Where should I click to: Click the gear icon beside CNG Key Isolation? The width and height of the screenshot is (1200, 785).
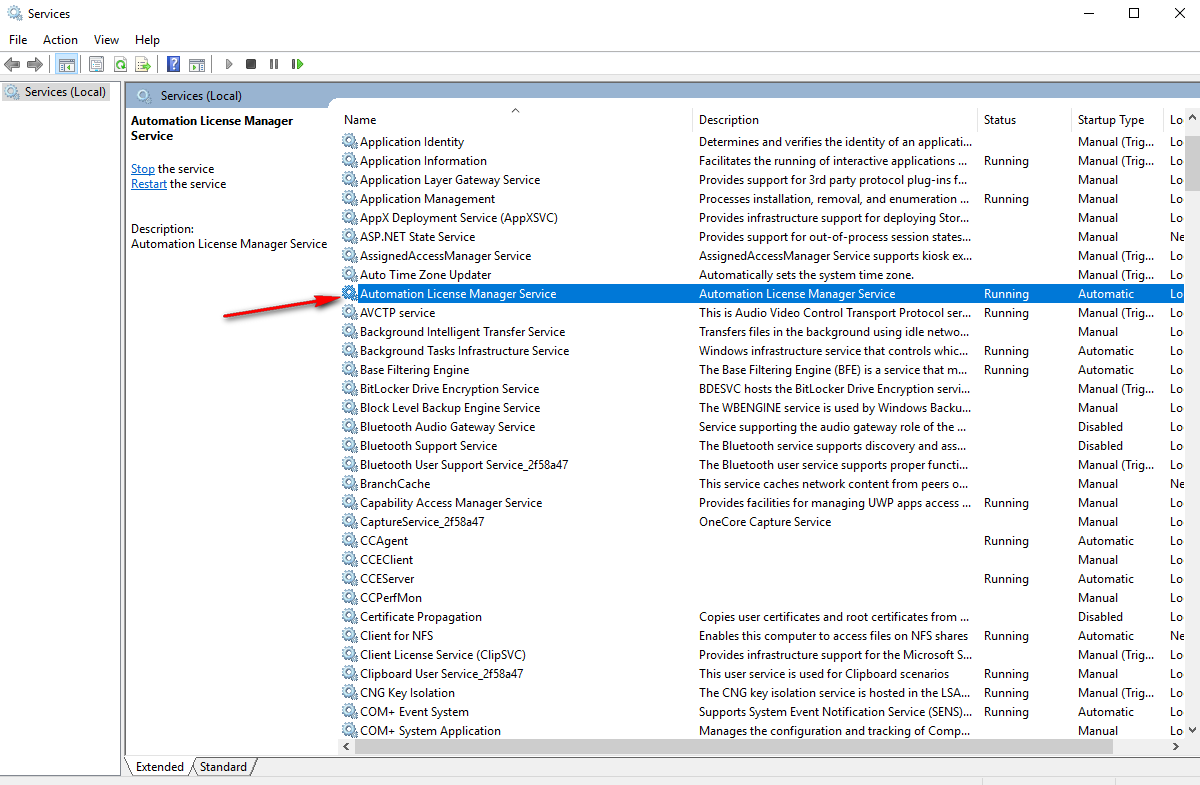349,693
